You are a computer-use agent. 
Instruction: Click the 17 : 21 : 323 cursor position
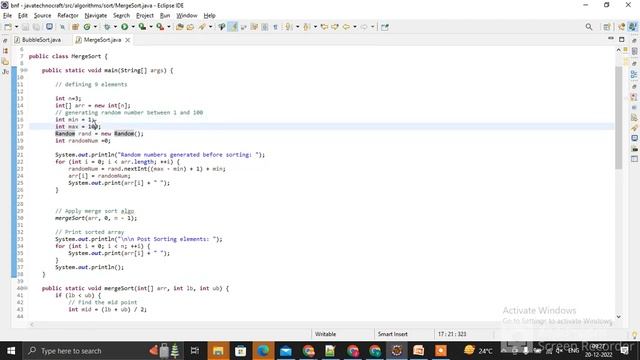coord(452,334)
